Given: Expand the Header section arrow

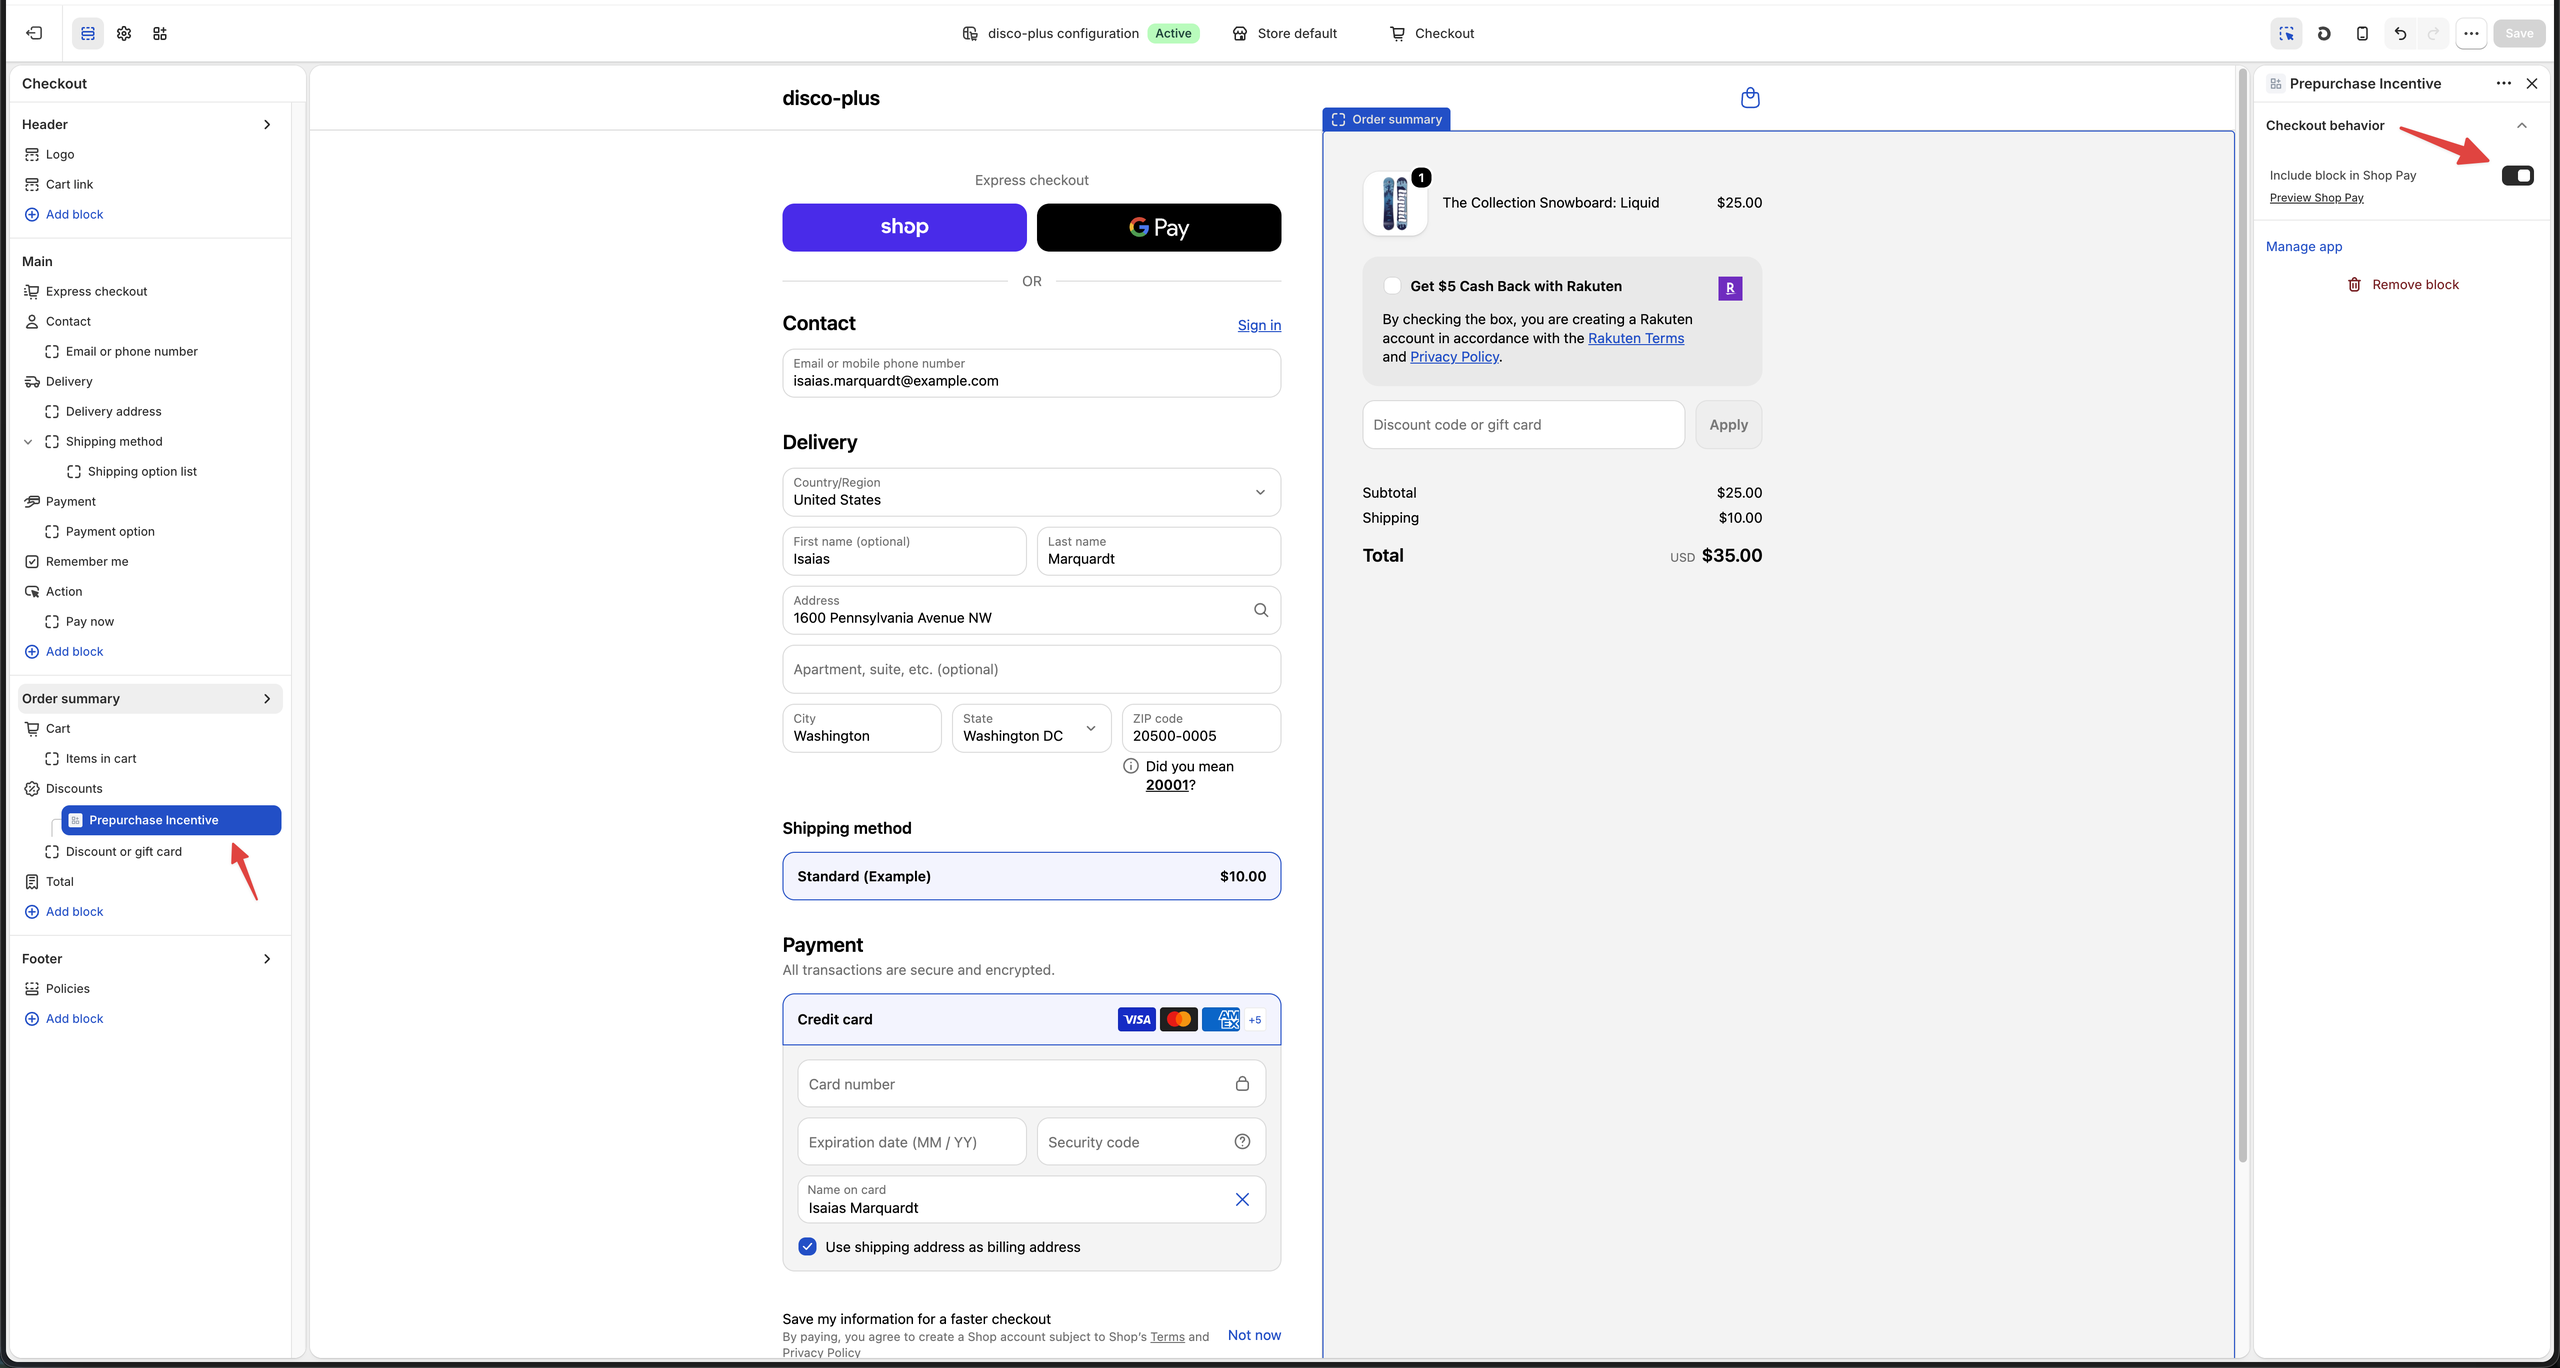Looking at the screenshot, I should point(267,124).
